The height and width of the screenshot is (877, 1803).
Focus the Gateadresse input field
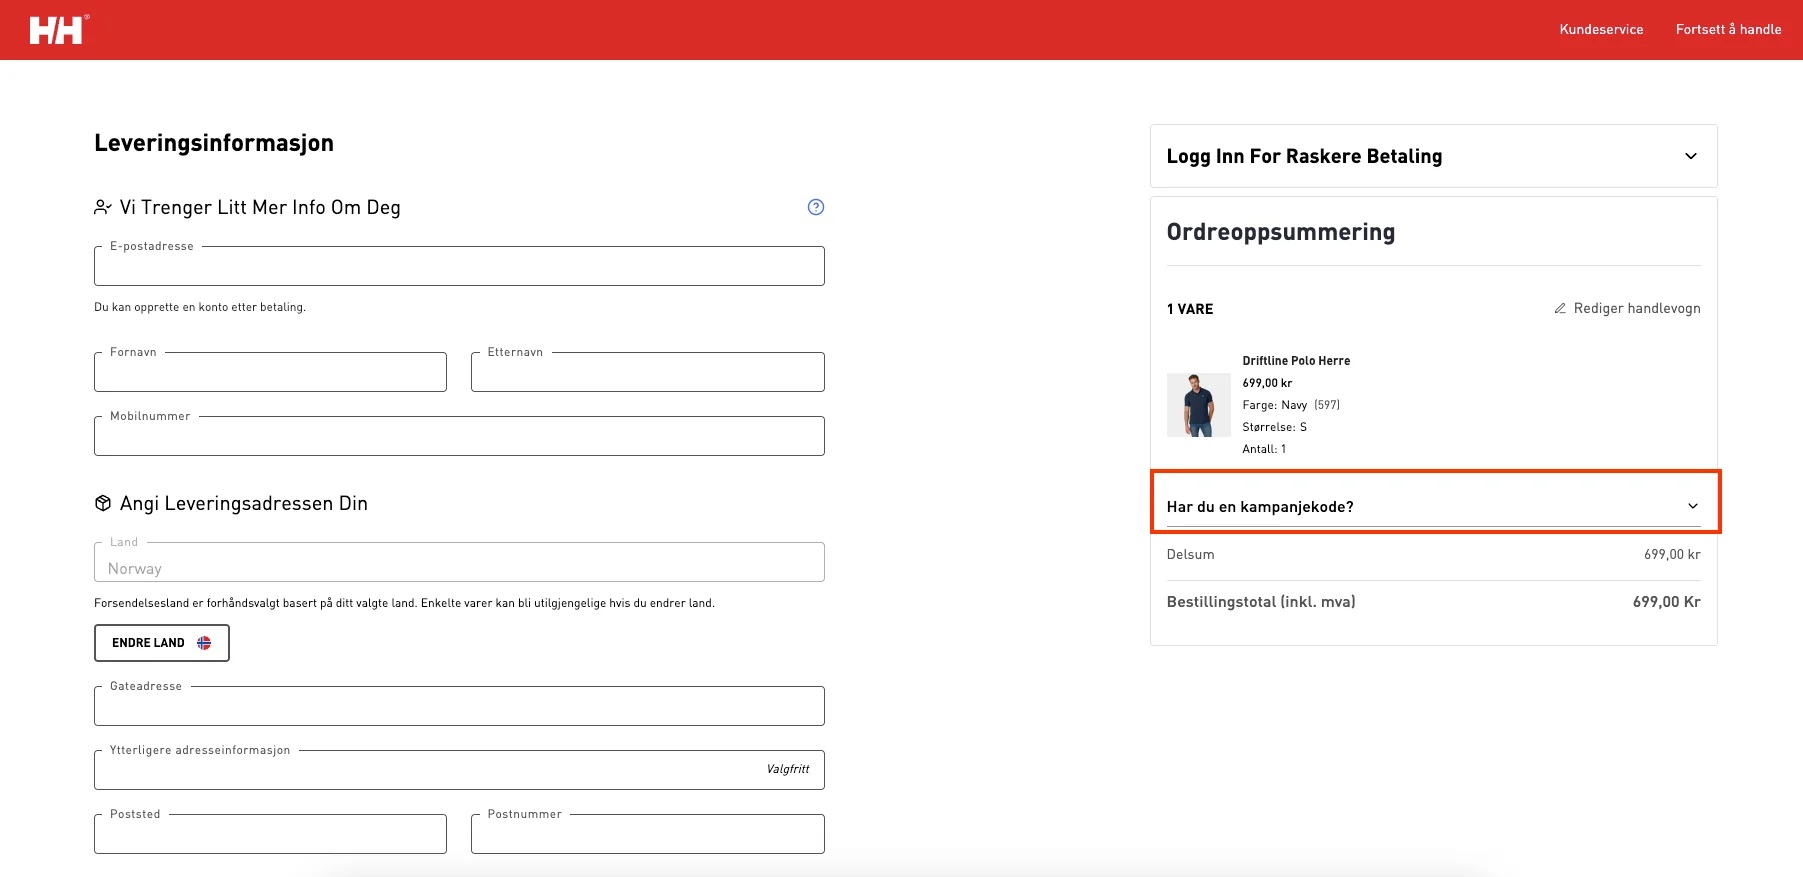(x=459, y=706)
